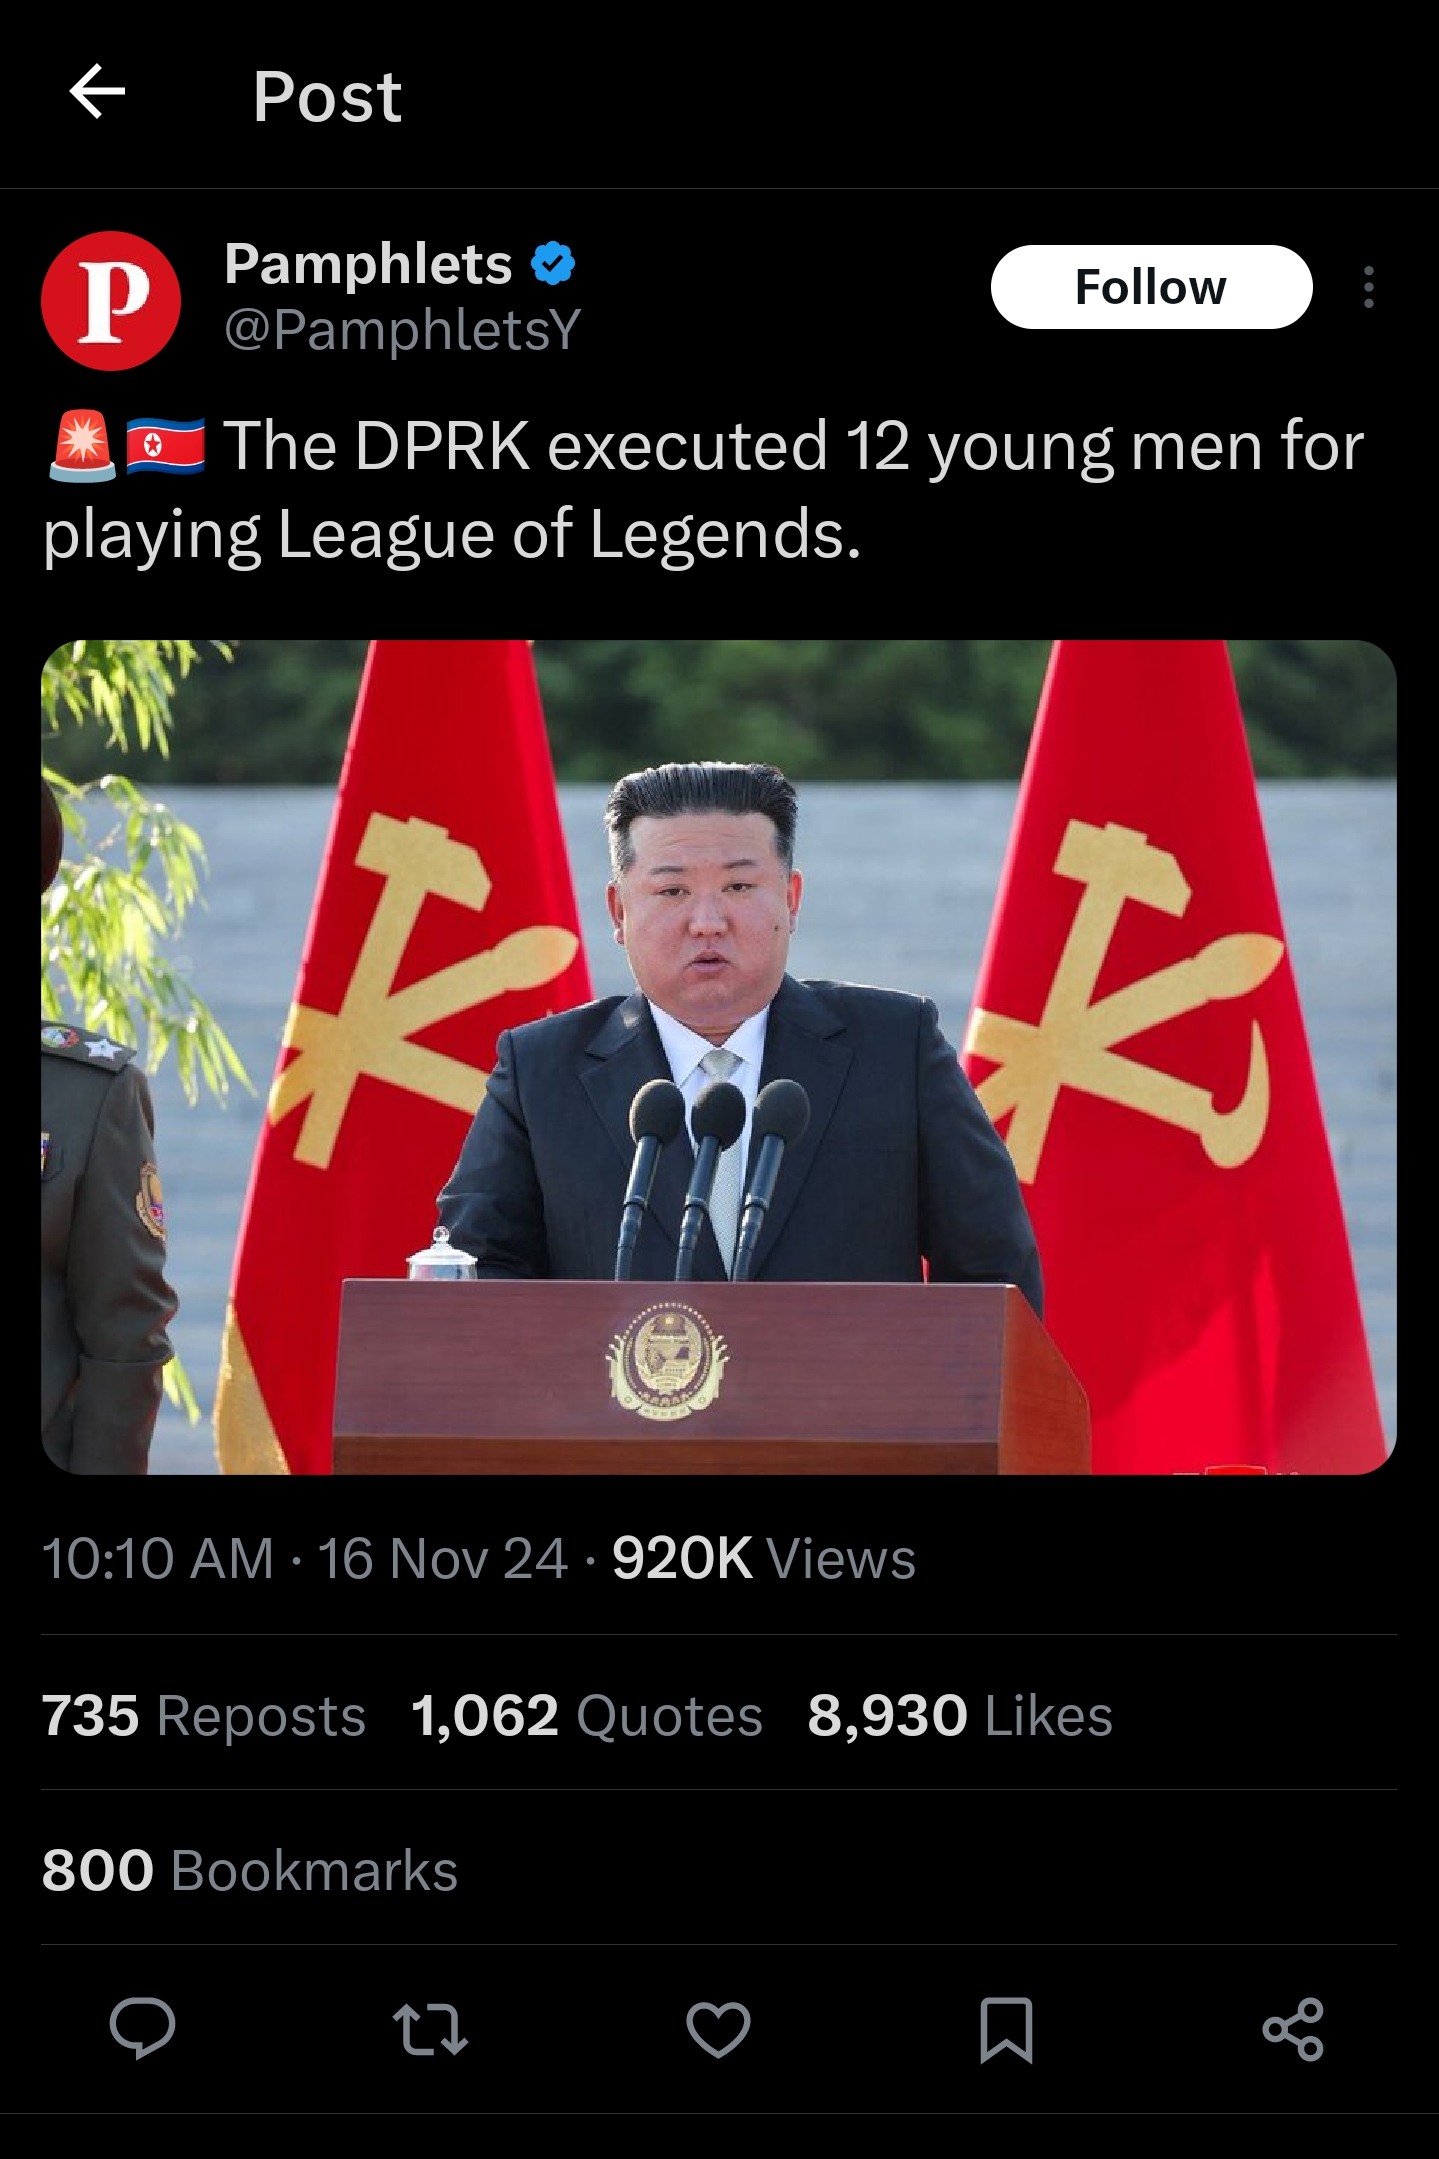Open the three-dot more options menu
The height and width of the screenshot is (2159, 1439).
1368,287
